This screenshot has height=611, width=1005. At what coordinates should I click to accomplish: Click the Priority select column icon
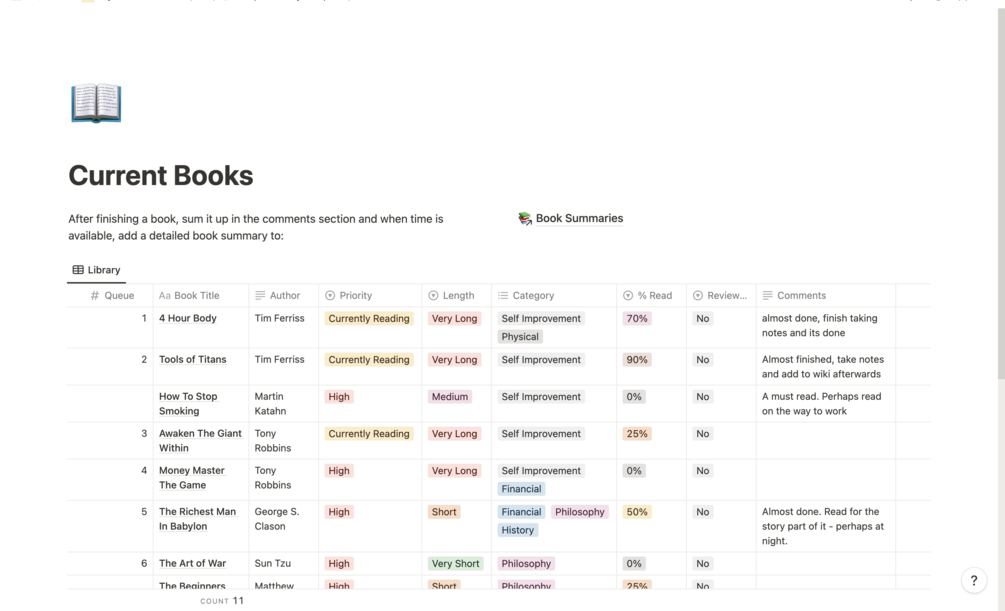point(330,296)
